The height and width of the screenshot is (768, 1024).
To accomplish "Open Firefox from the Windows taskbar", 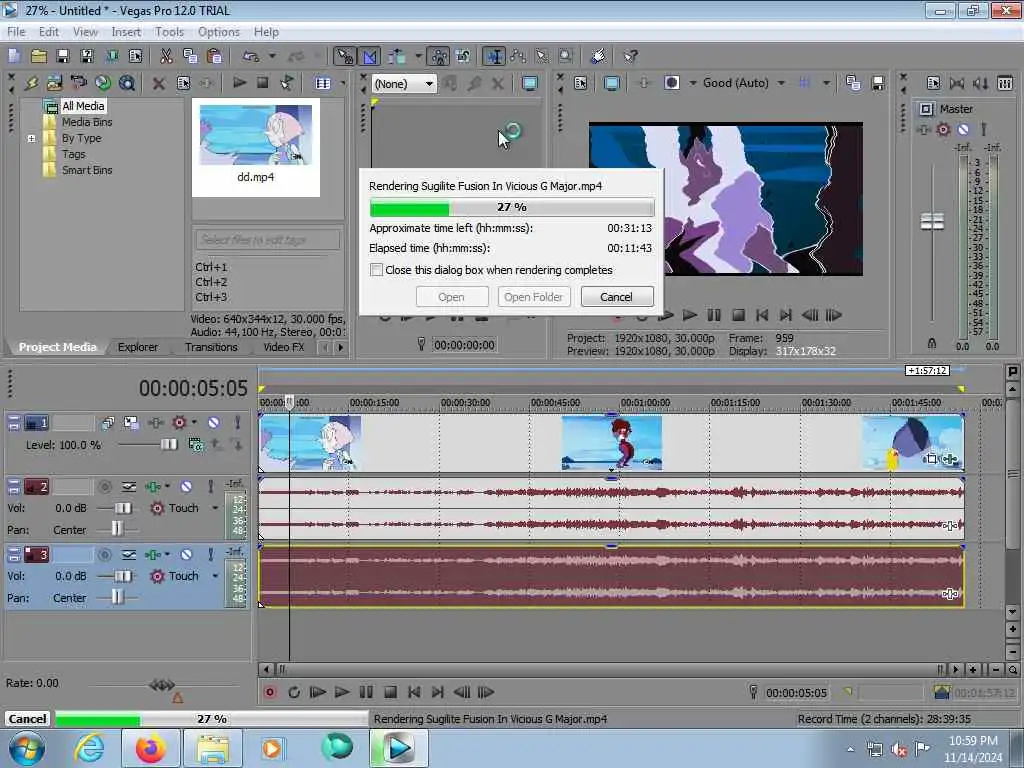I will [151, 748].
